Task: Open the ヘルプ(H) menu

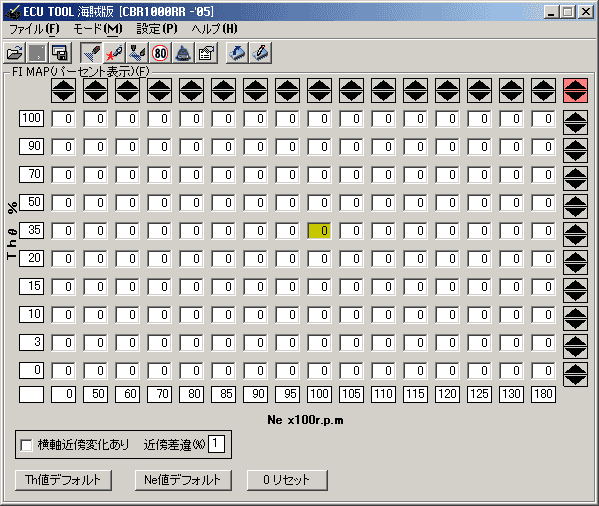Action: 215,29
